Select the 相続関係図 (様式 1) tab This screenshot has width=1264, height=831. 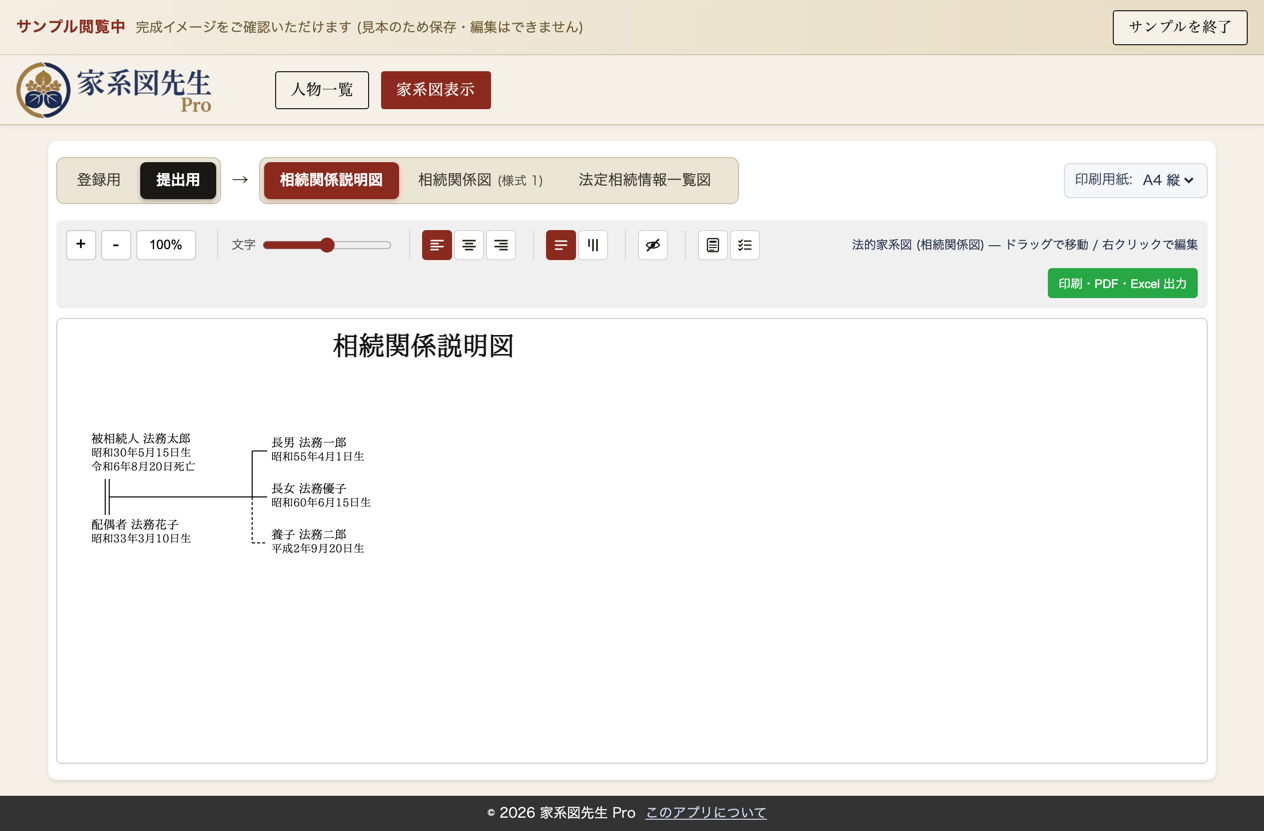[x=480, y=180]
